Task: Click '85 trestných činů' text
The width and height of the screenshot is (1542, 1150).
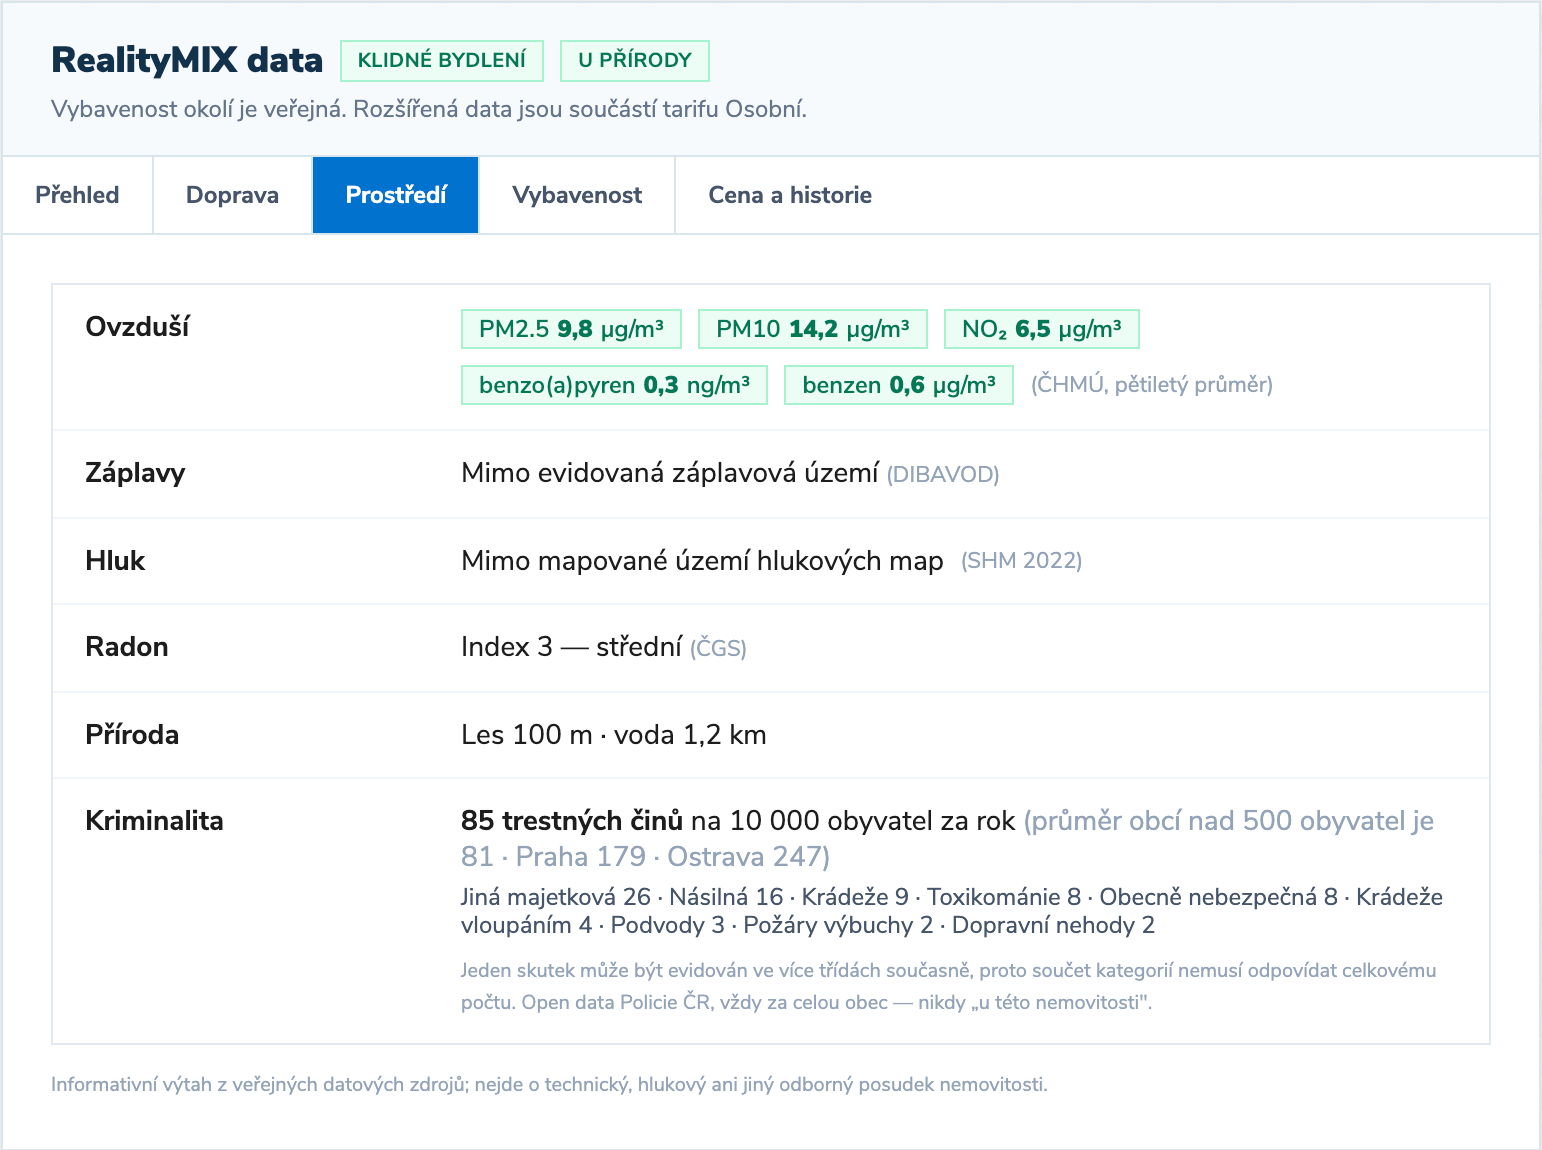Action: pyautogui.click(x=572, y=821)
